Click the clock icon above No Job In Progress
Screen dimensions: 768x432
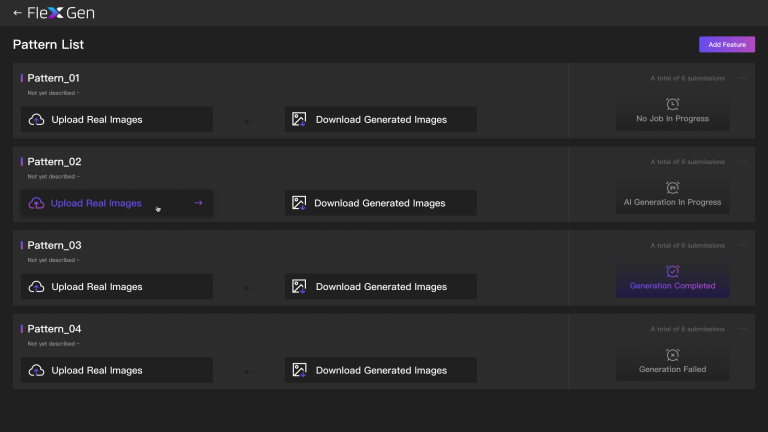click(672, 103)
